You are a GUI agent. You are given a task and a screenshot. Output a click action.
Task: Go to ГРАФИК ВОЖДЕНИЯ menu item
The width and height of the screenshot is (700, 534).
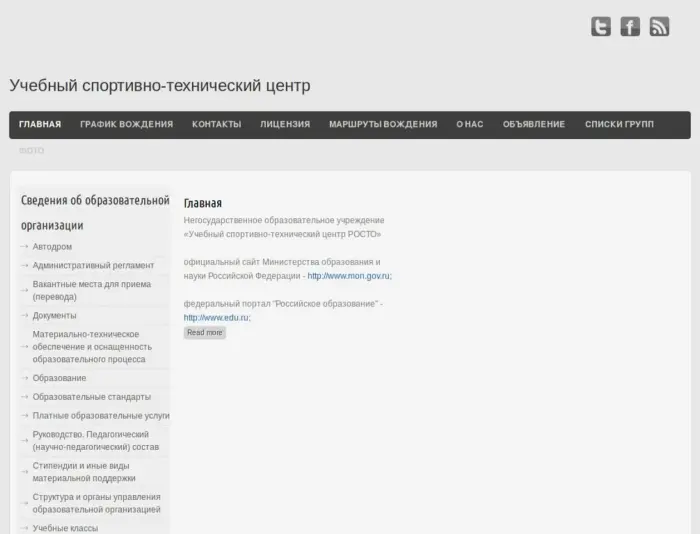[x=126, y=125]
